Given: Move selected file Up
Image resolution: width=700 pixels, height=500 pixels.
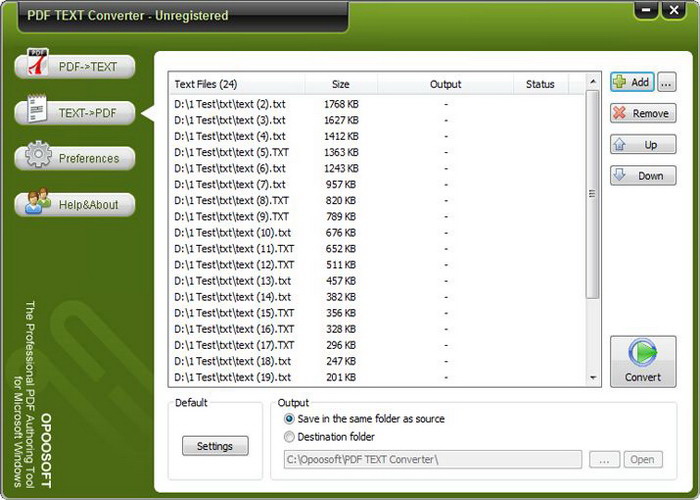Looking at the screenshot, I should click(x=643, y=145).
